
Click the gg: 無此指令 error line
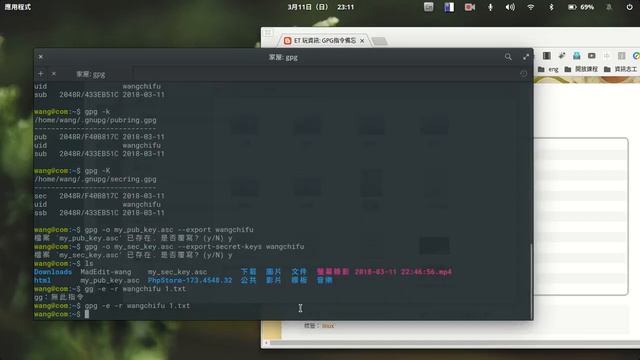click(x=59, y=297)
